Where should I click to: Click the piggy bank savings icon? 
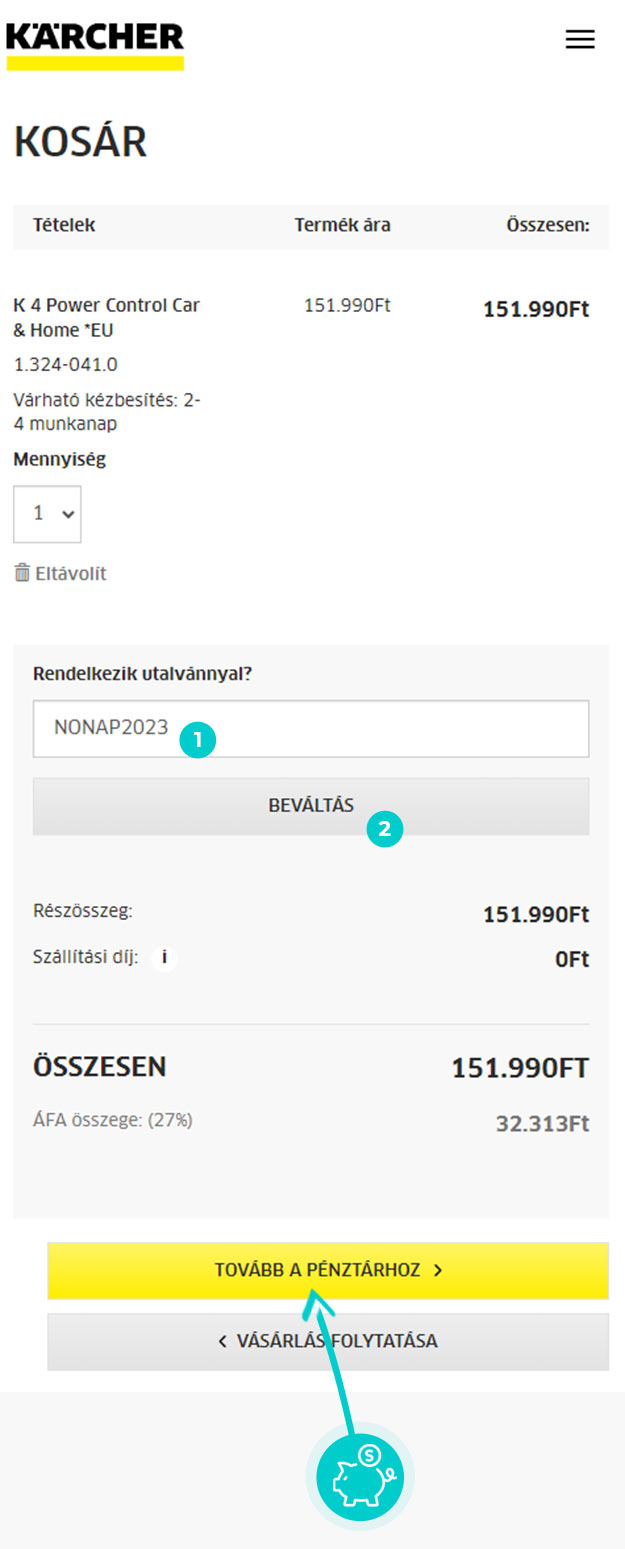(x=360, y=1475)
